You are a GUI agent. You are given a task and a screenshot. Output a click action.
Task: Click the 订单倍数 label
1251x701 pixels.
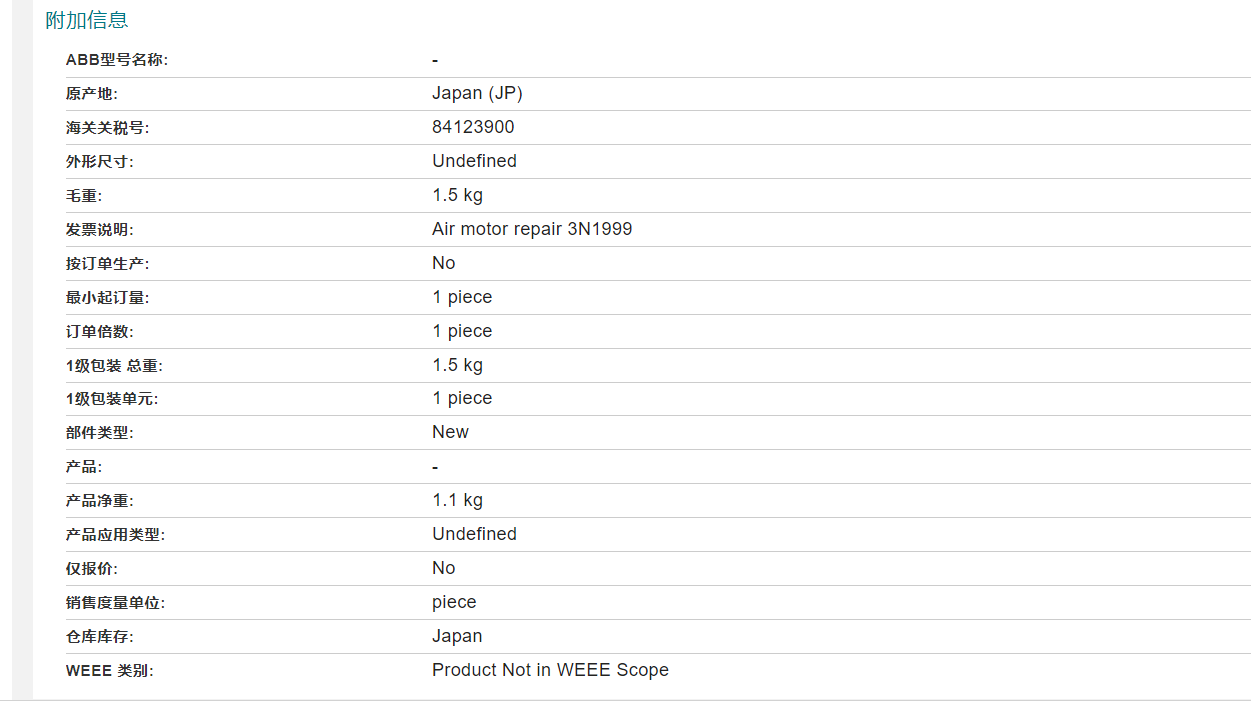coord(99,332)
